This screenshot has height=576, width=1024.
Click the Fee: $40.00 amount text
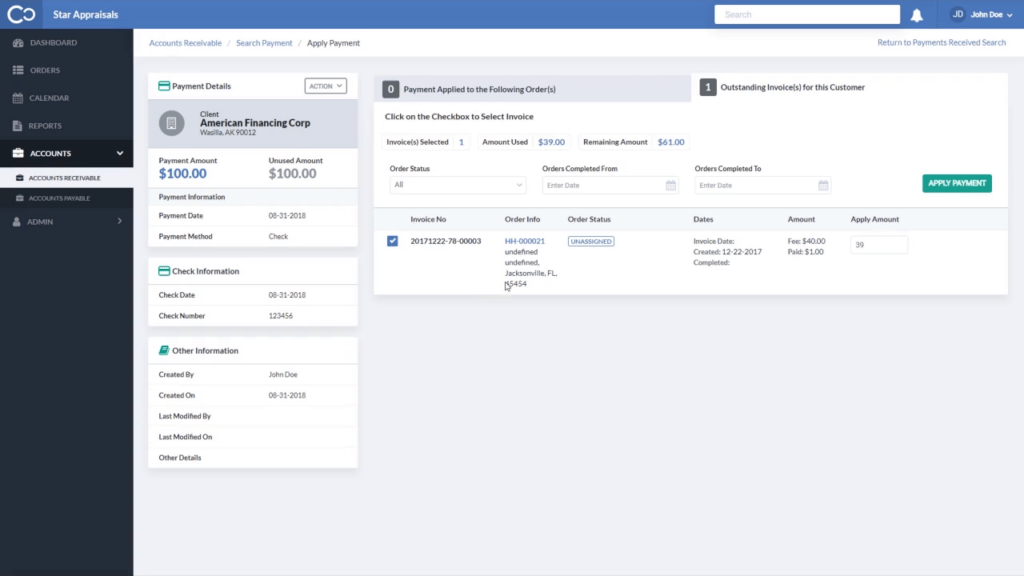(806, 241)
